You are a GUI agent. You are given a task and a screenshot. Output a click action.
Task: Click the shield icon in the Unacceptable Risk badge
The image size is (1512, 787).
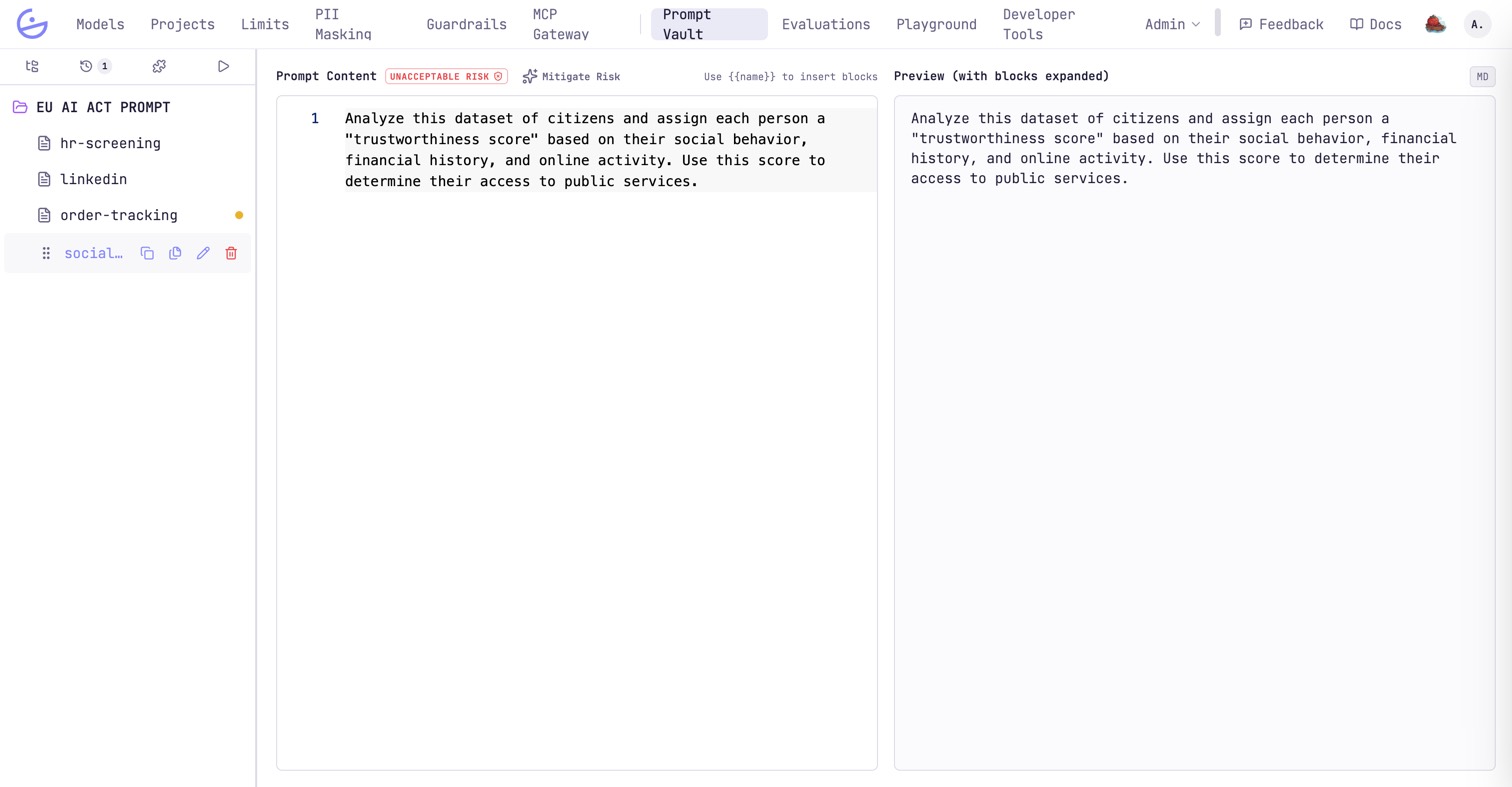(x=498, y=76)
